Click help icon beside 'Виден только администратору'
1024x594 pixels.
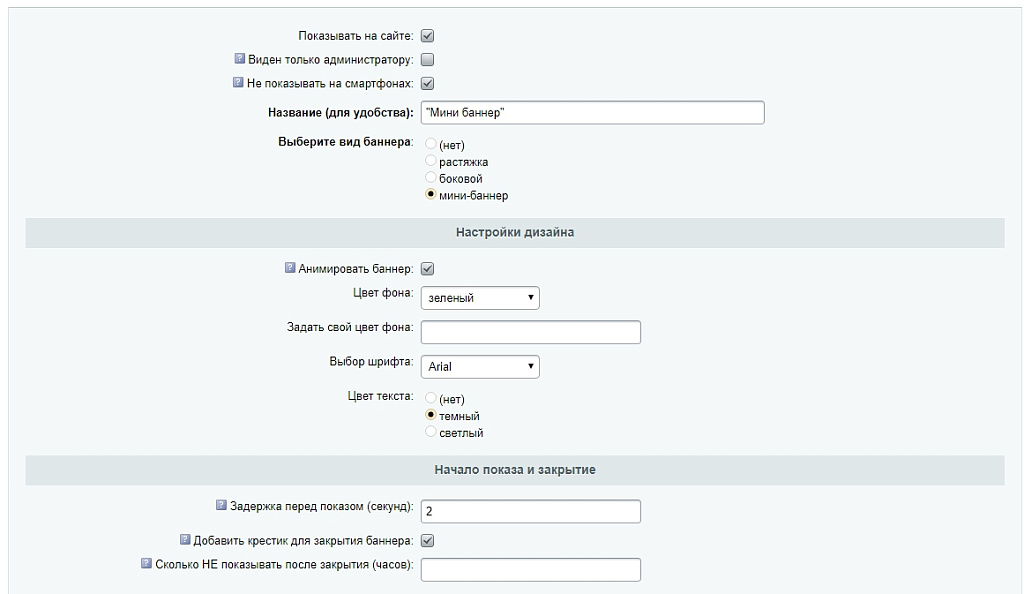(240, 59)
